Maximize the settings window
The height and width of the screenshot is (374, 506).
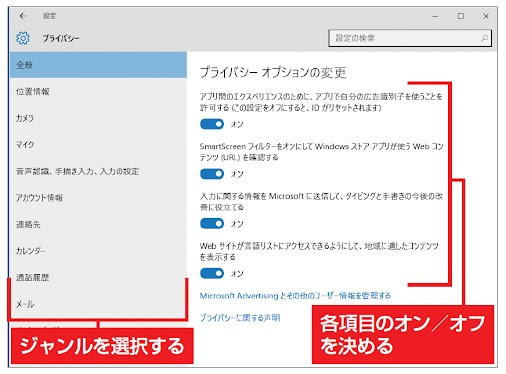coord(461,16)
